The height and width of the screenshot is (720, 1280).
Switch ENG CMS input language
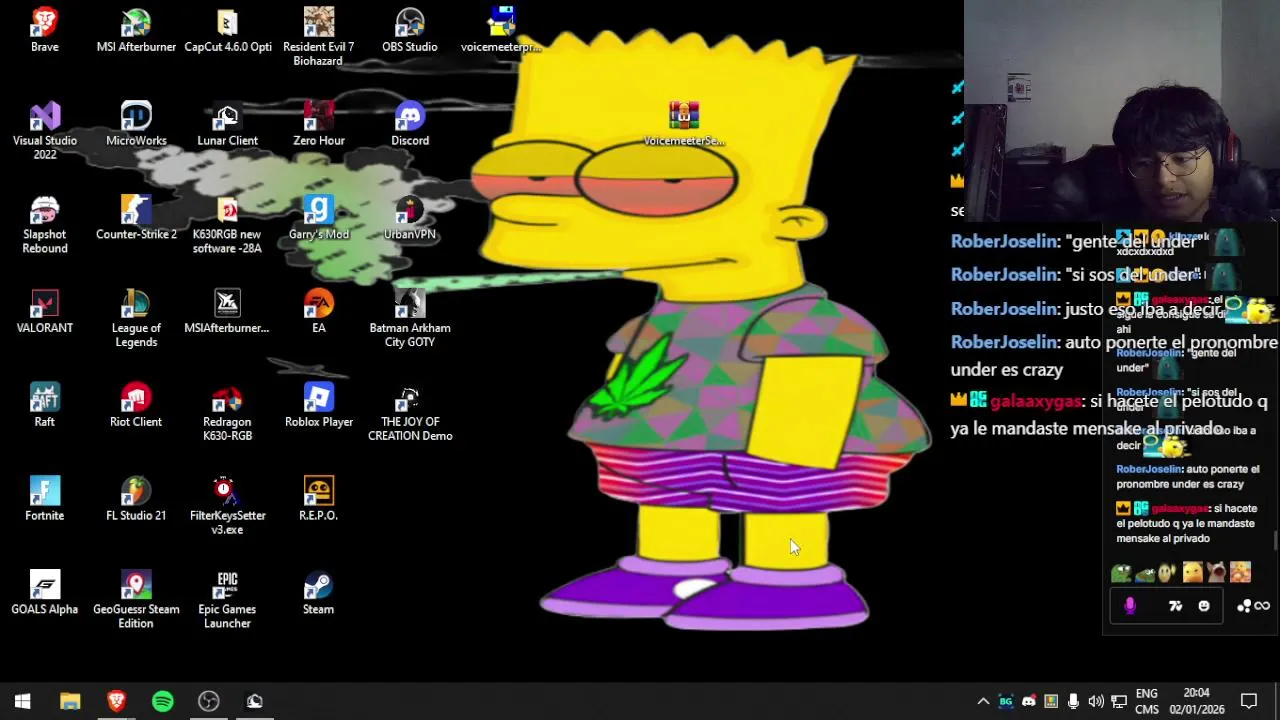pos(1147,701)
